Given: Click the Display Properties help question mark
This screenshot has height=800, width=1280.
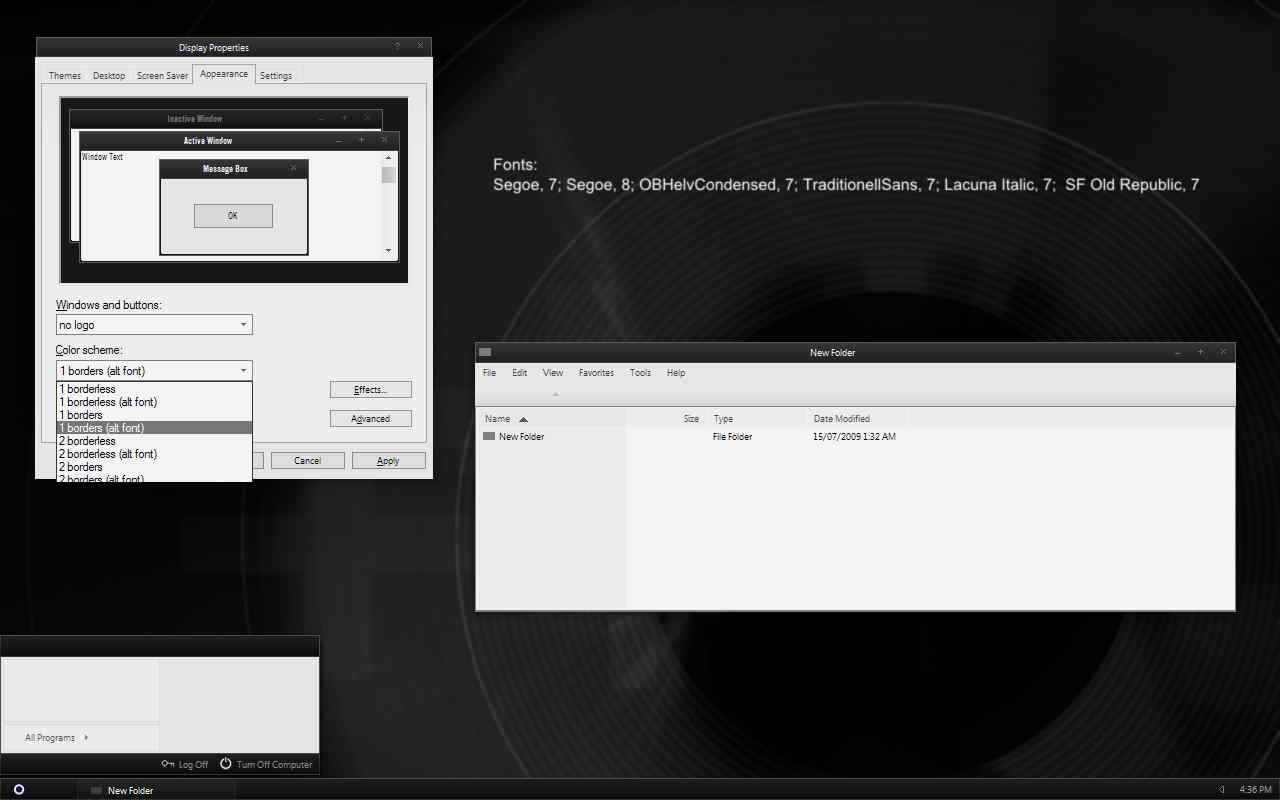Looking at the screenshot, I should coord(397,46).
